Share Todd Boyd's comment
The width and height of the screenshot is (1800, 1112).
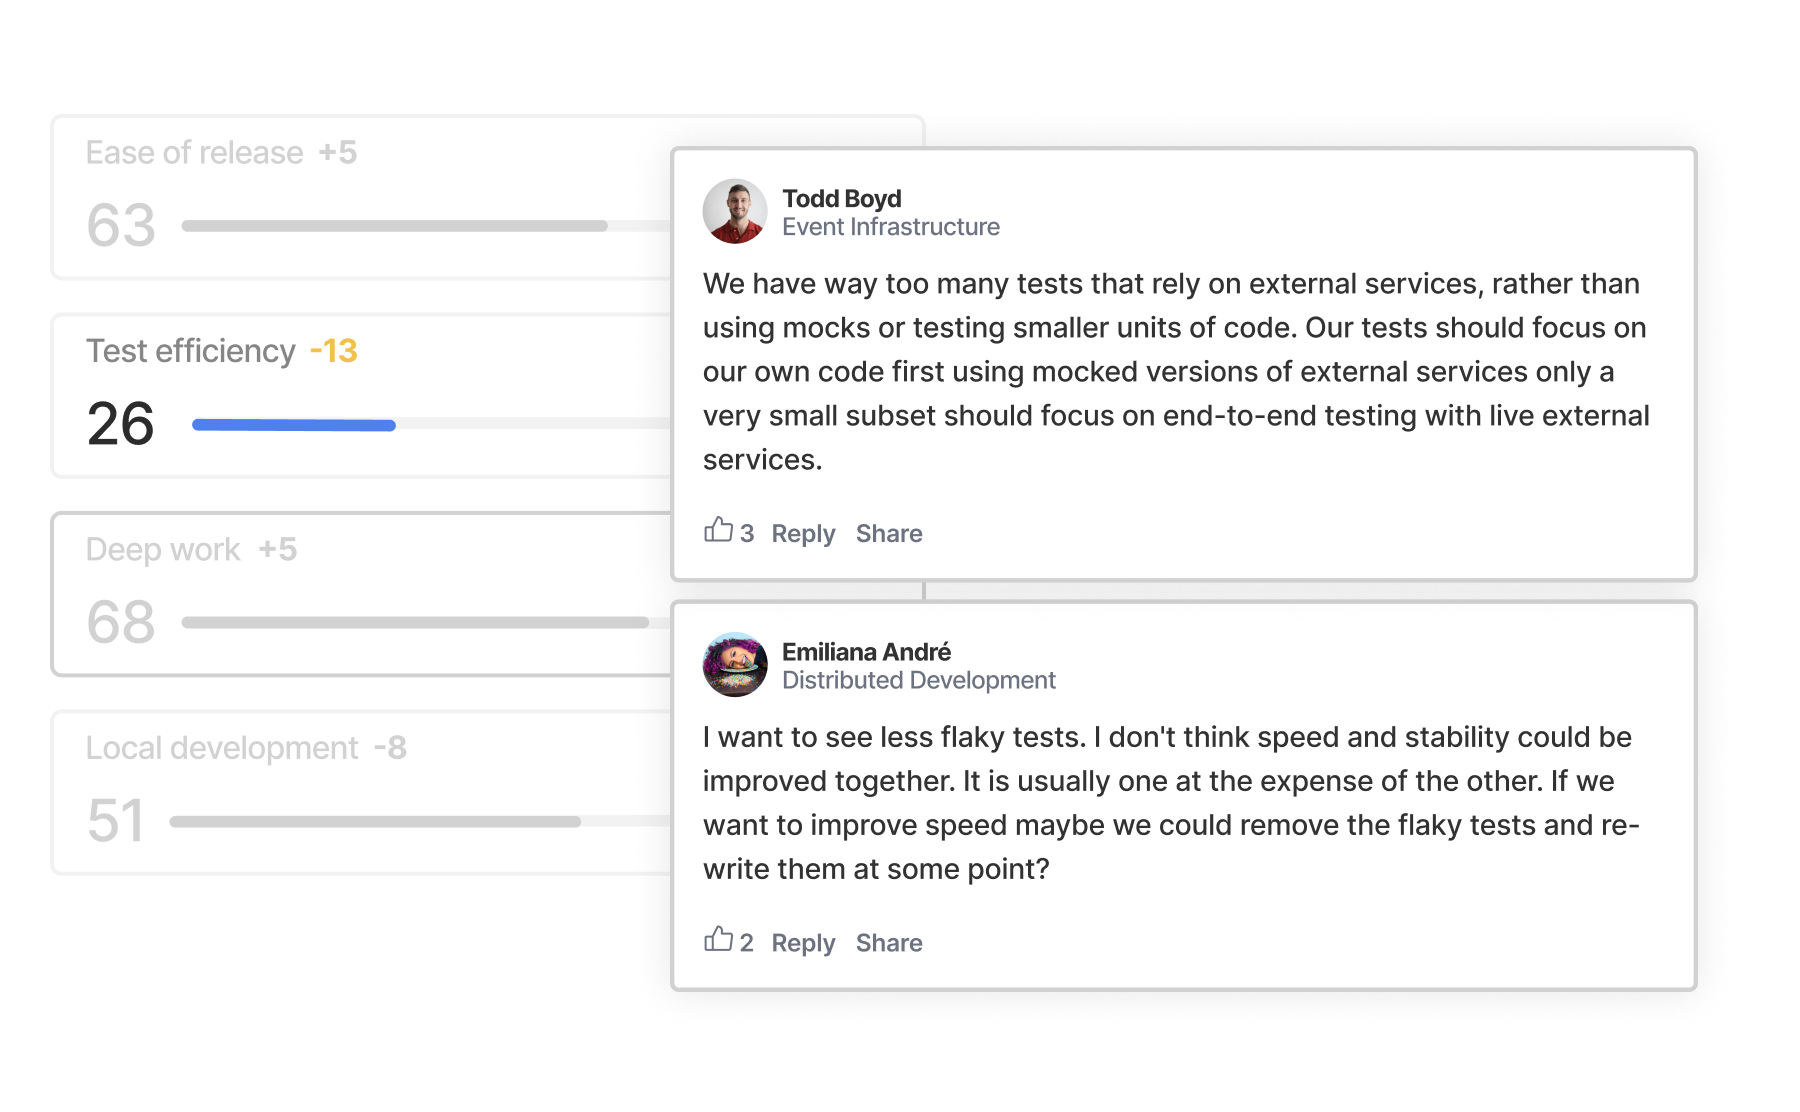point(889,534)
